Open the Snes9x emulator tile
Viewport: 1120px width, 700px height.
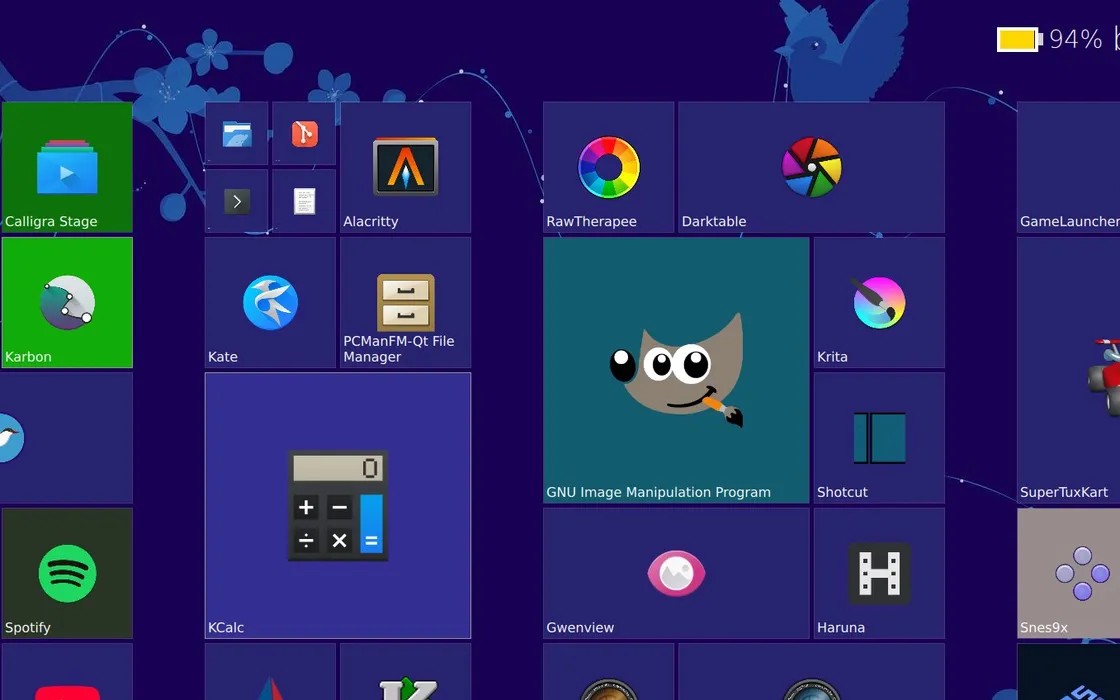1068,572
